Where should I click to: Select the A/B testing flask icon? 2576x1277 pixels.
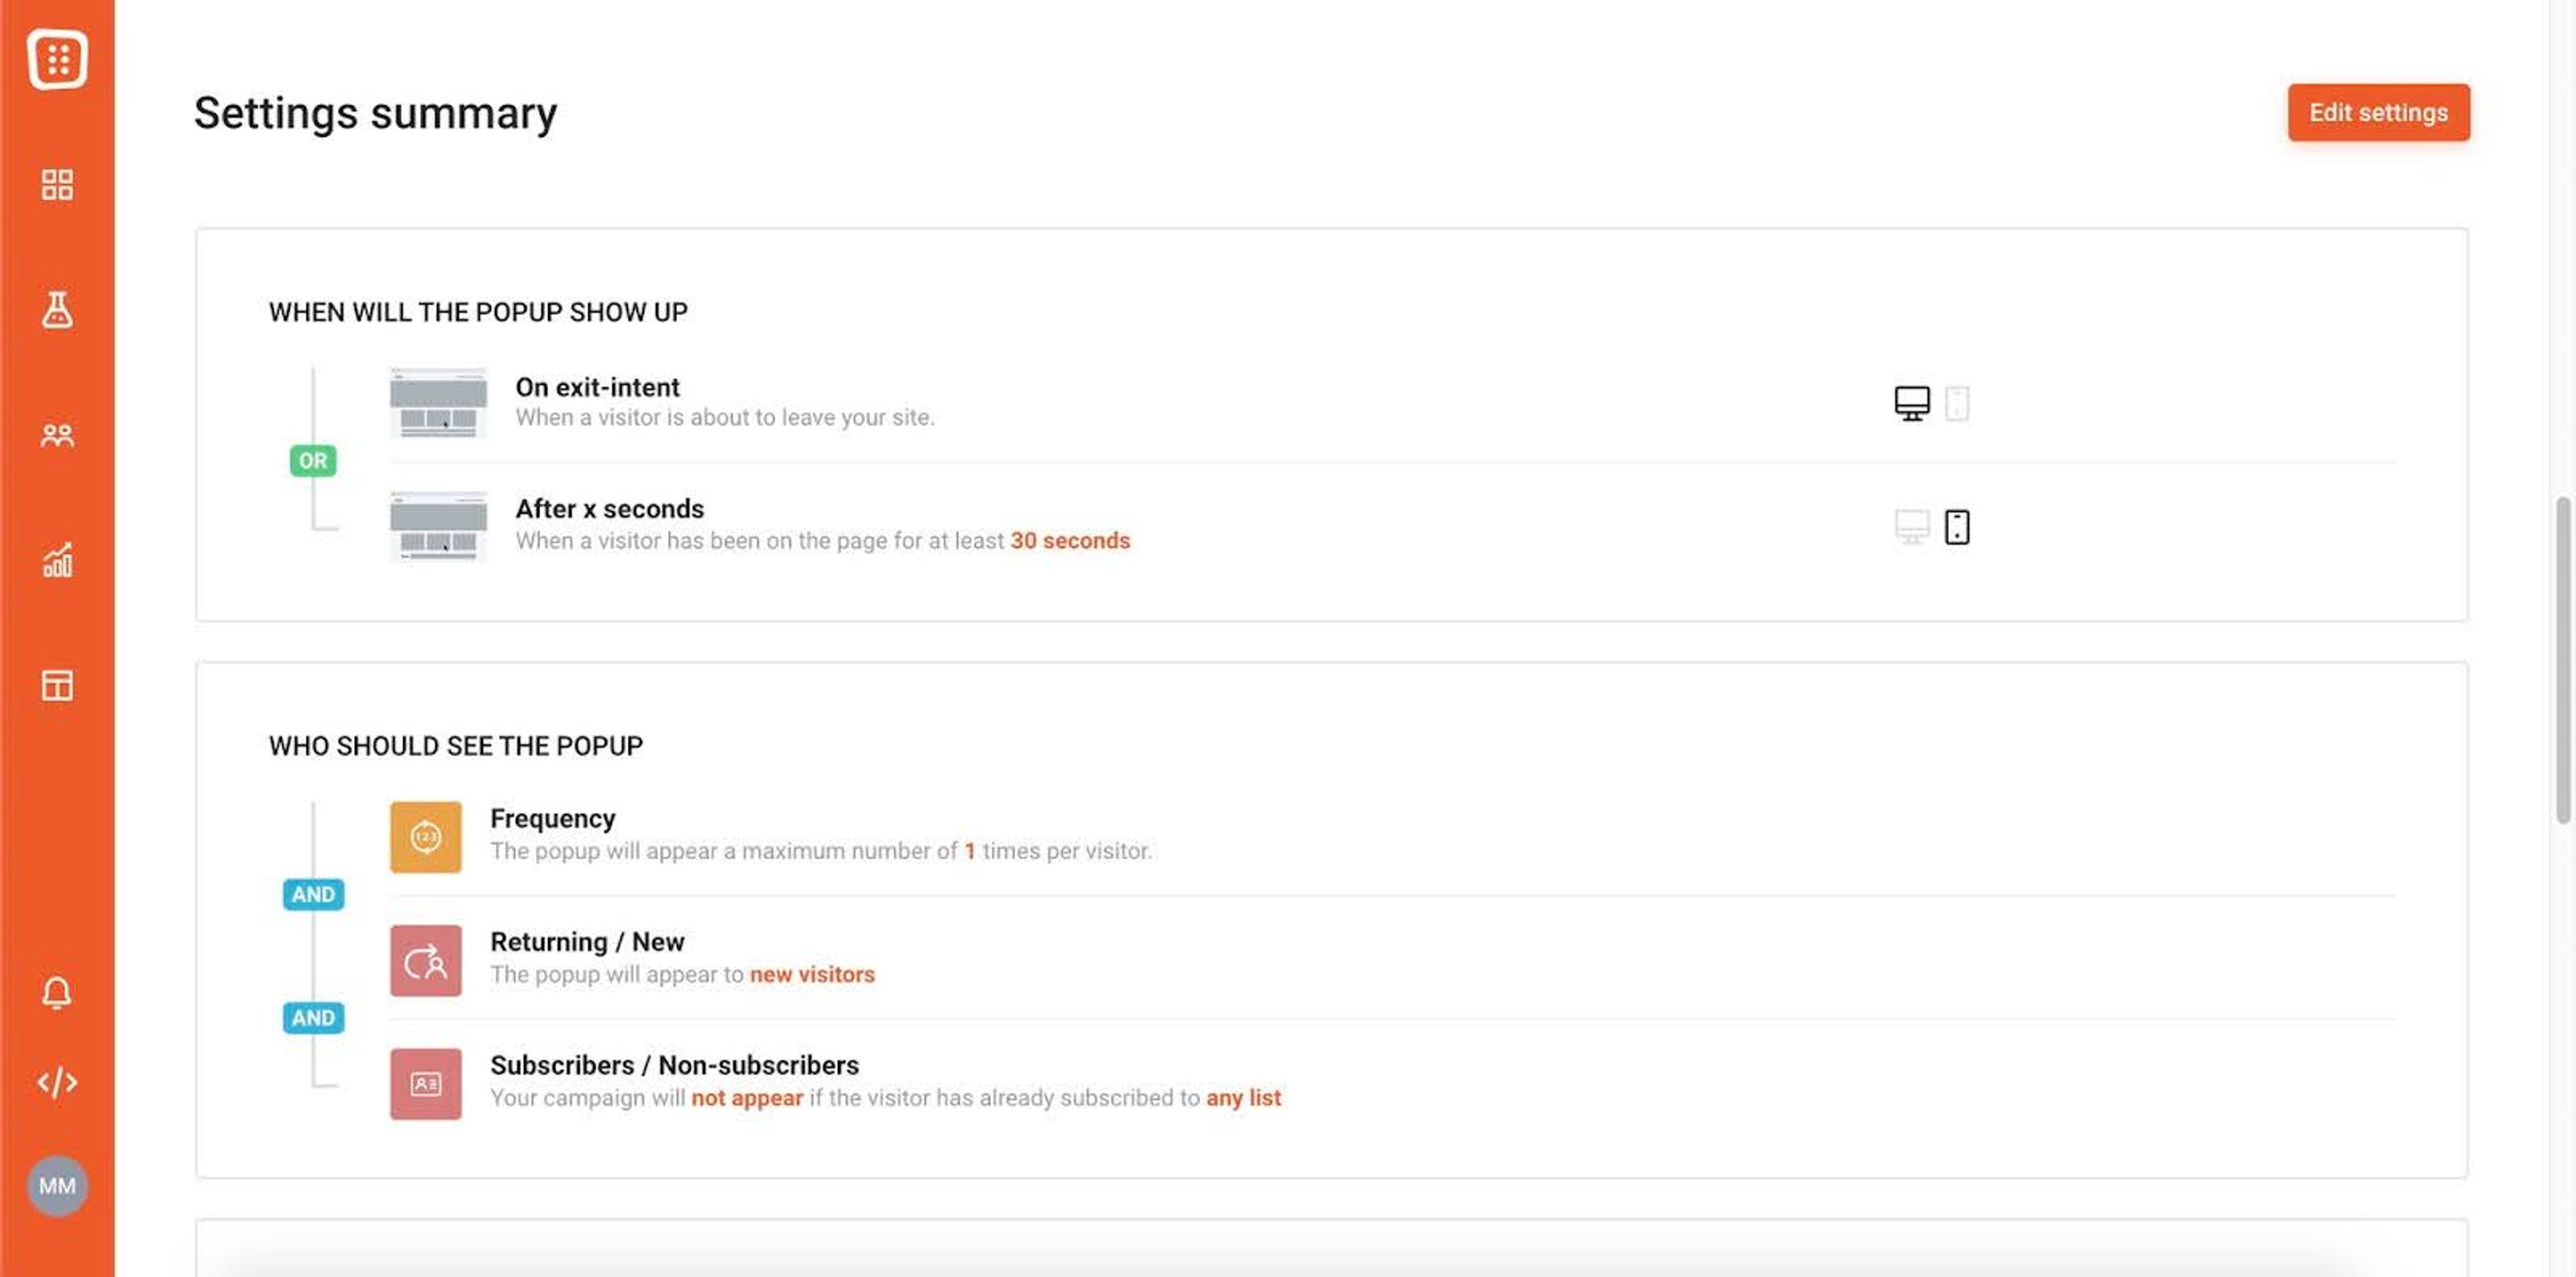[57, 311]
